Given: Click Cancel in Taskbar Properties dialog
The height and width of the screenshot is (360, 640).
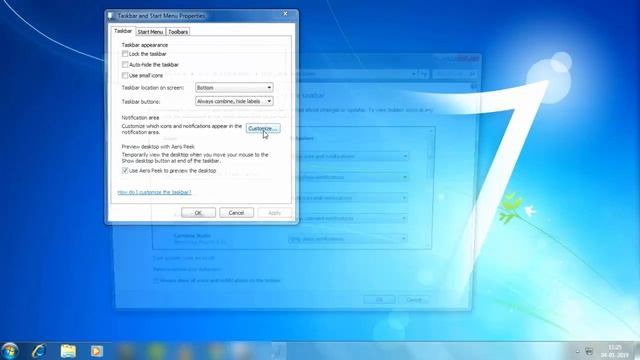Looking at the screenshot, I should [x=236, y=213].
